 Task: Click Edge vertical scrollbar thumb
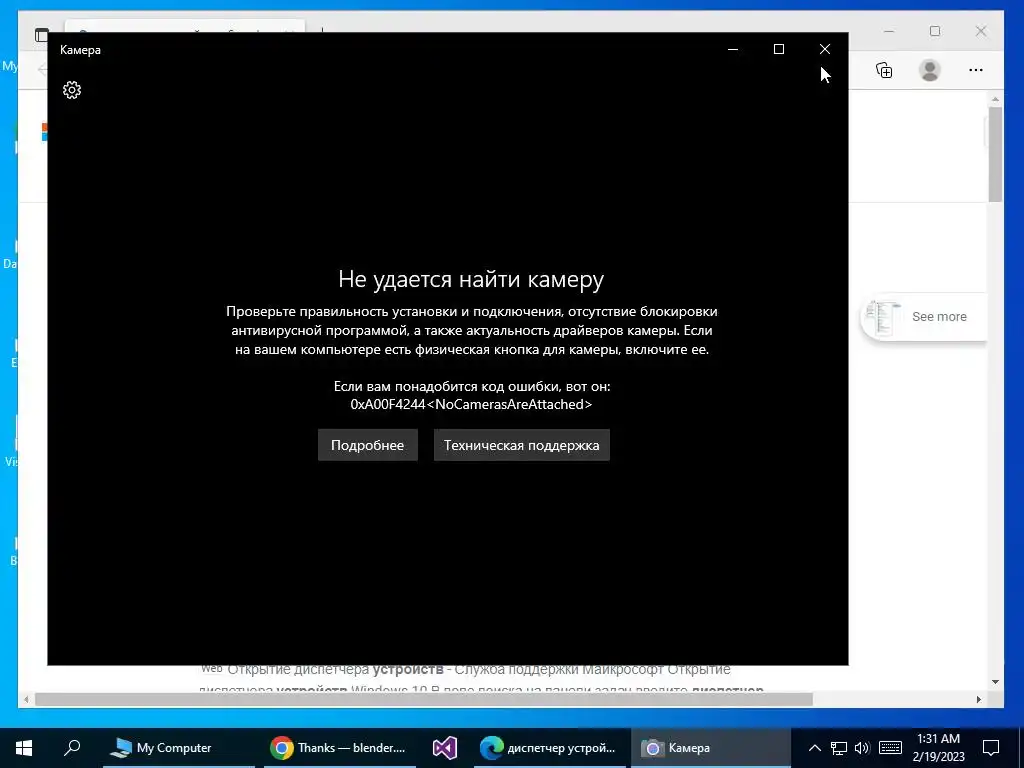click(995, 154)
